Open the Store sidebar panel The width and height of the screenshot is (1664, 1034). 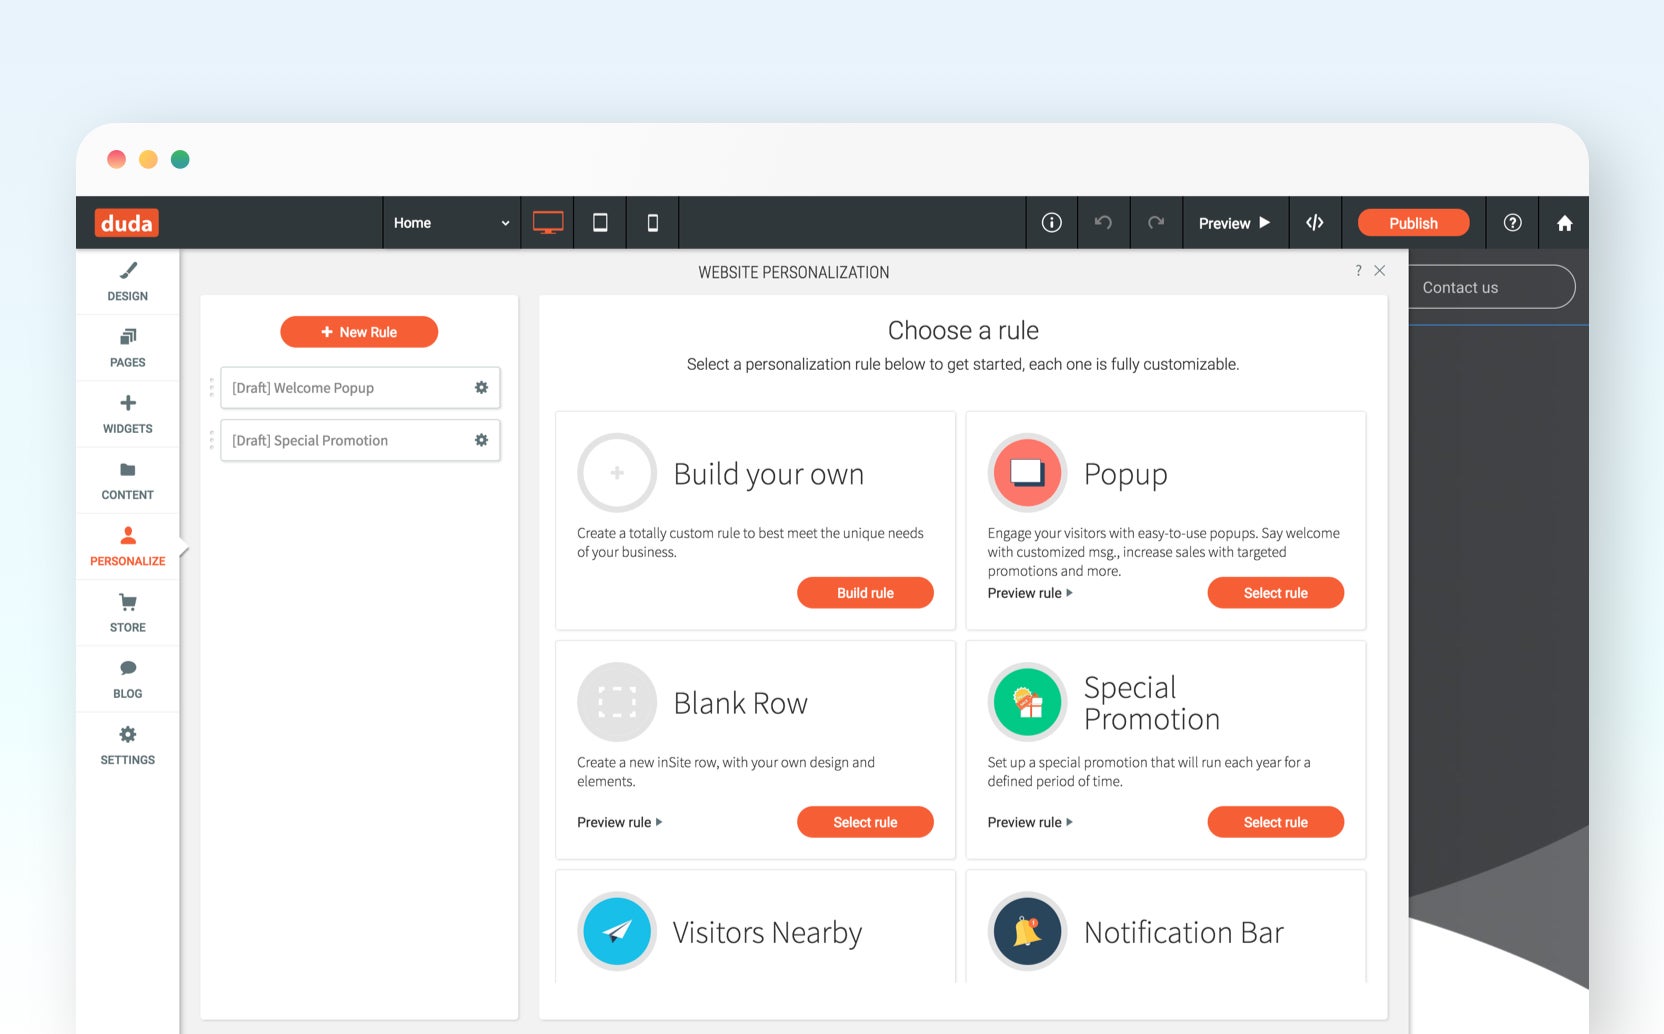(x=128, y=613)
